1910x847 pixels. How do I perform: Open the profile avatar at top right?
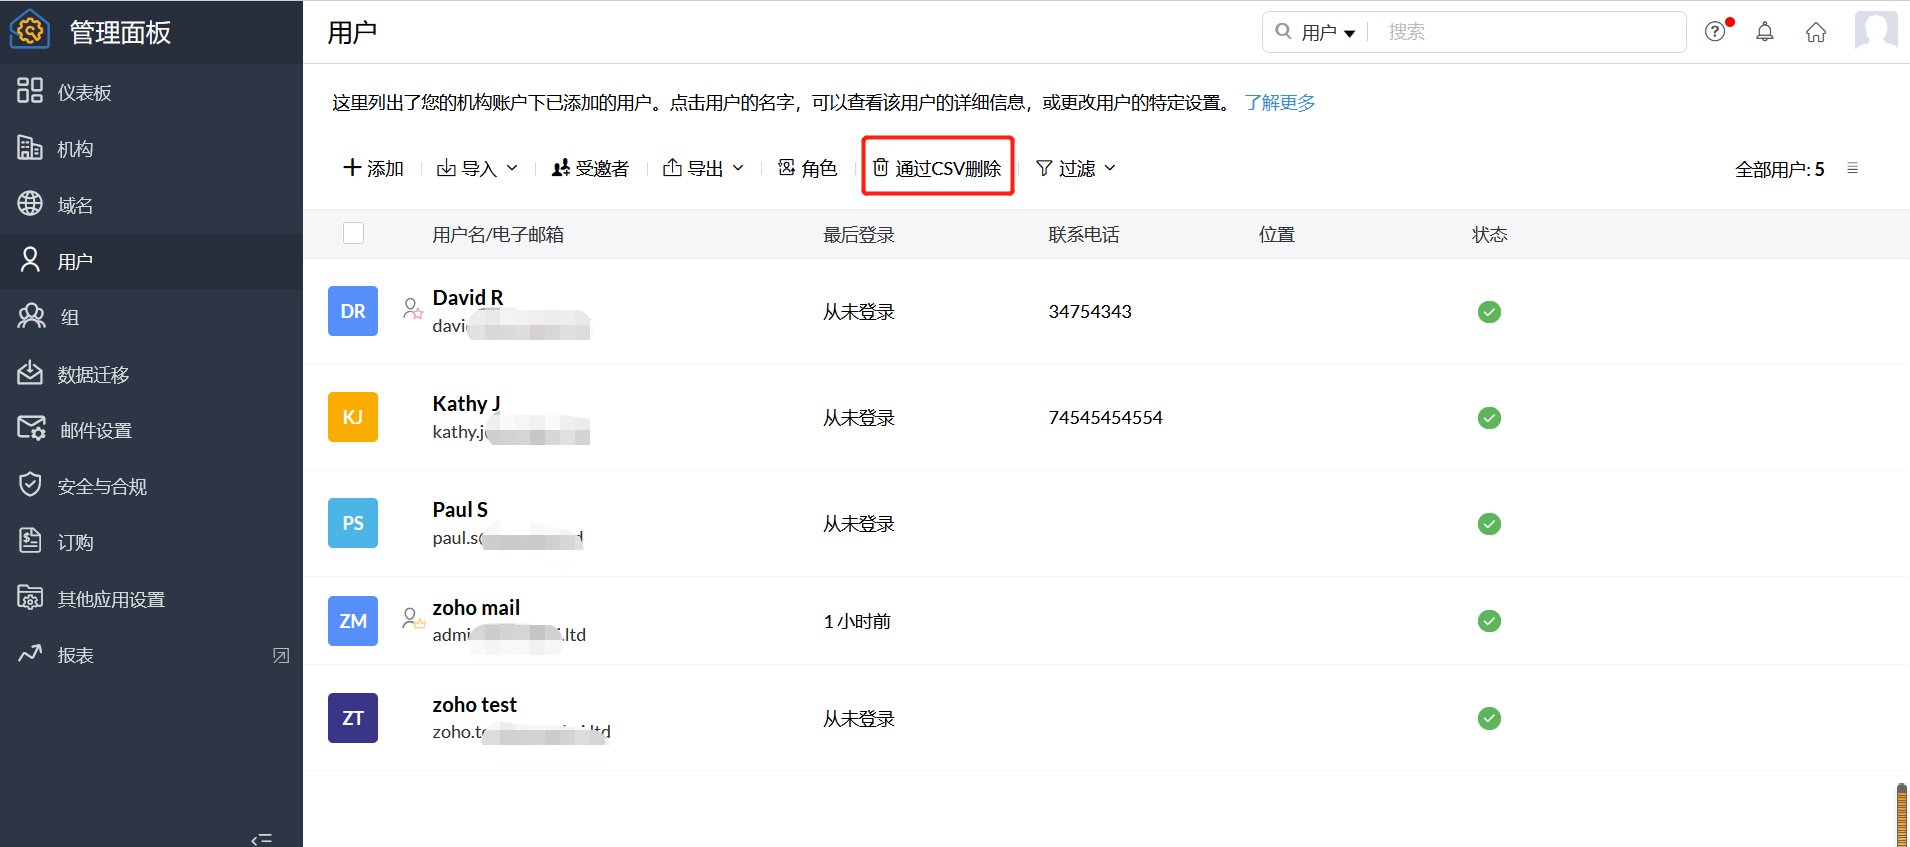pyautogui.click(x=1875, y=30)
